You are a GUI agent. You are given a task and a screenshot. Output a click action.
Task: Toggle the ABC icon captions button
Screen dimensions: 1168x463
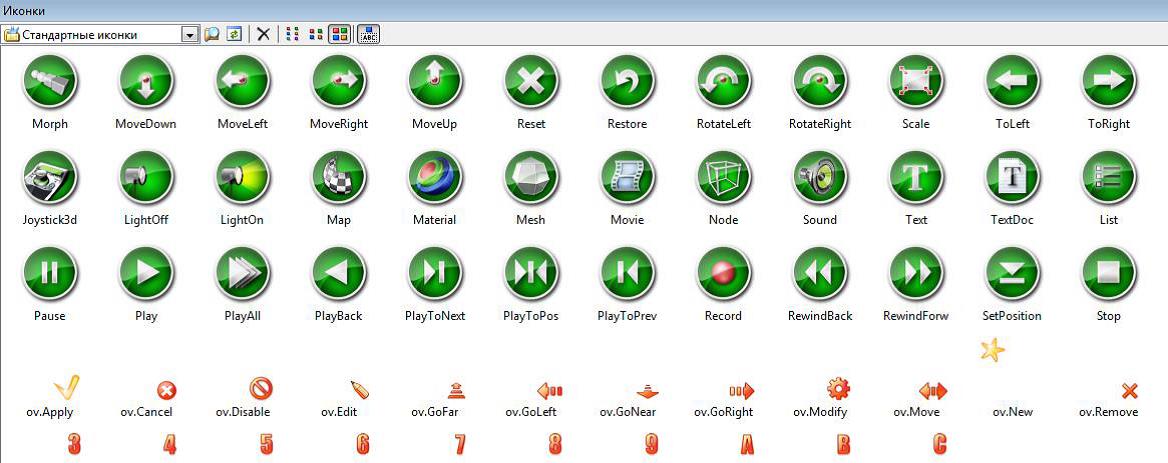pyautogui.click(x=368, y=34)
